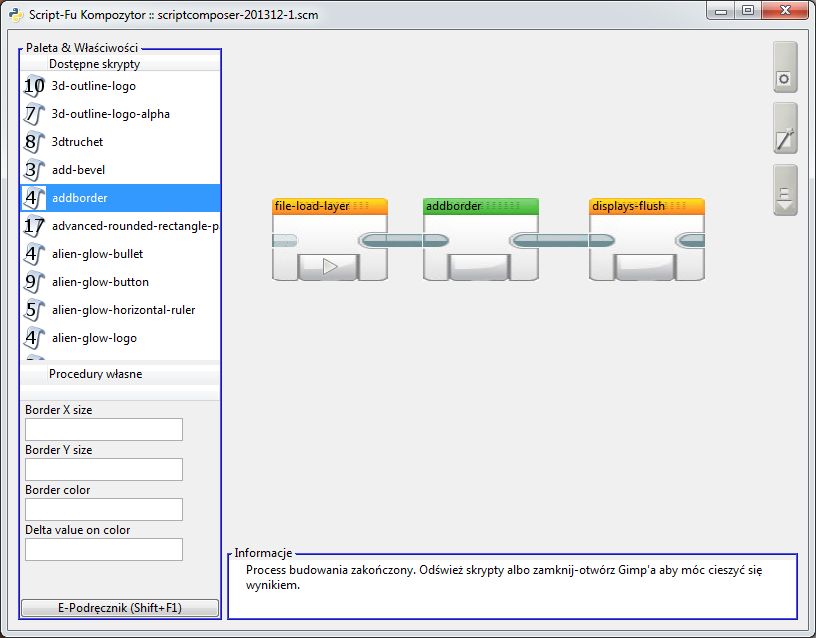Click the scroll icon beside alien-glow-button
The width and height of the screenshot is (816, 638).
[x=34, y=282]
